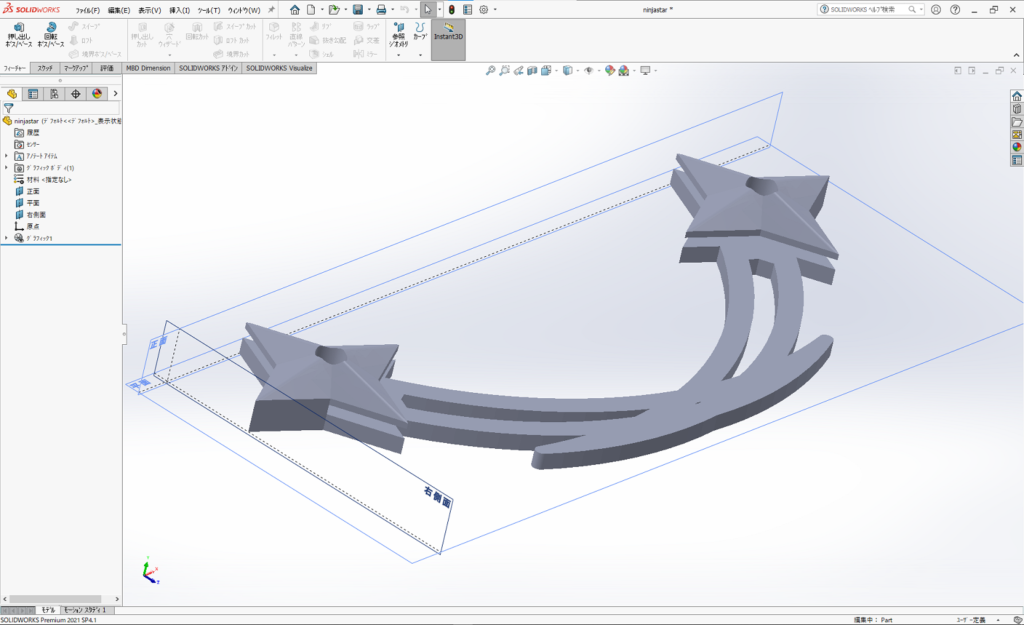This screenshot has height=625, width=1024.
Task: Switch to the DisplayManager color ball tab
Action: pos(97,94)
